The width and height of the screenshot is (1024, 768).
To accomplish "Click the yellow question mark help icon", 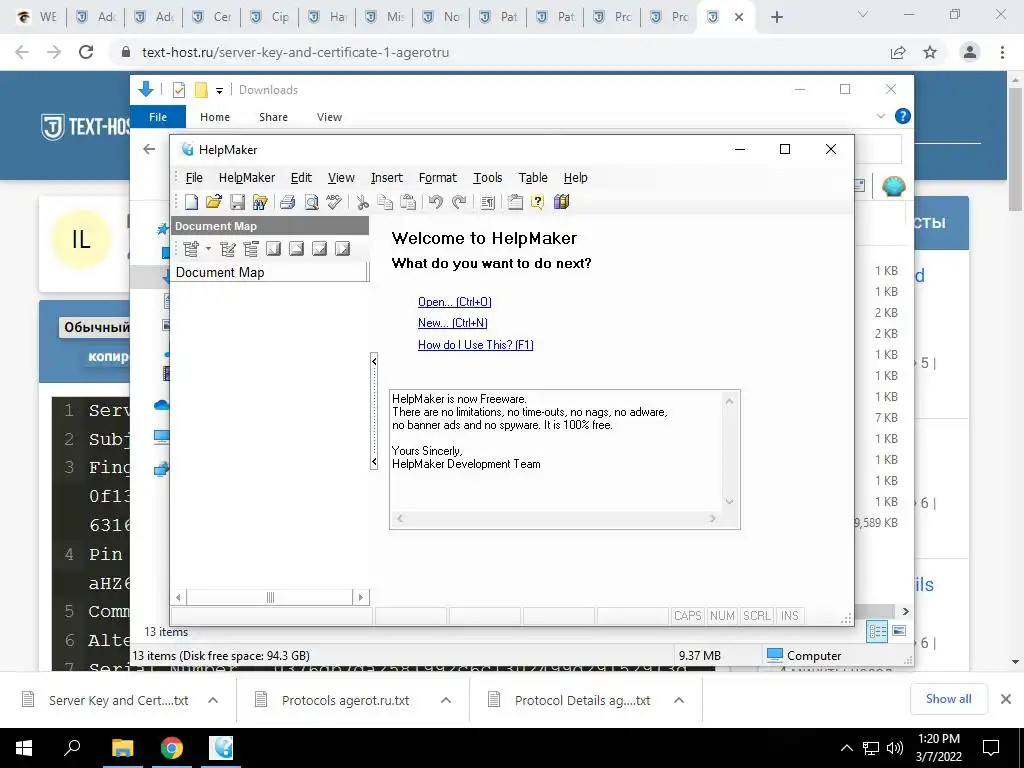I will pos(537,202).
